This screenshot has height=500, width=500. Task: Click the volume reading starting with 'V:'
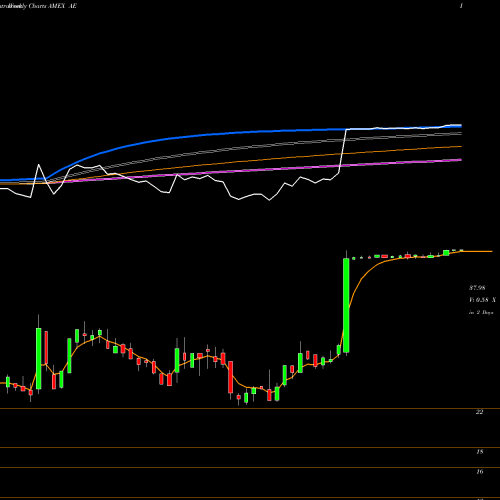[x=482, y=300]
